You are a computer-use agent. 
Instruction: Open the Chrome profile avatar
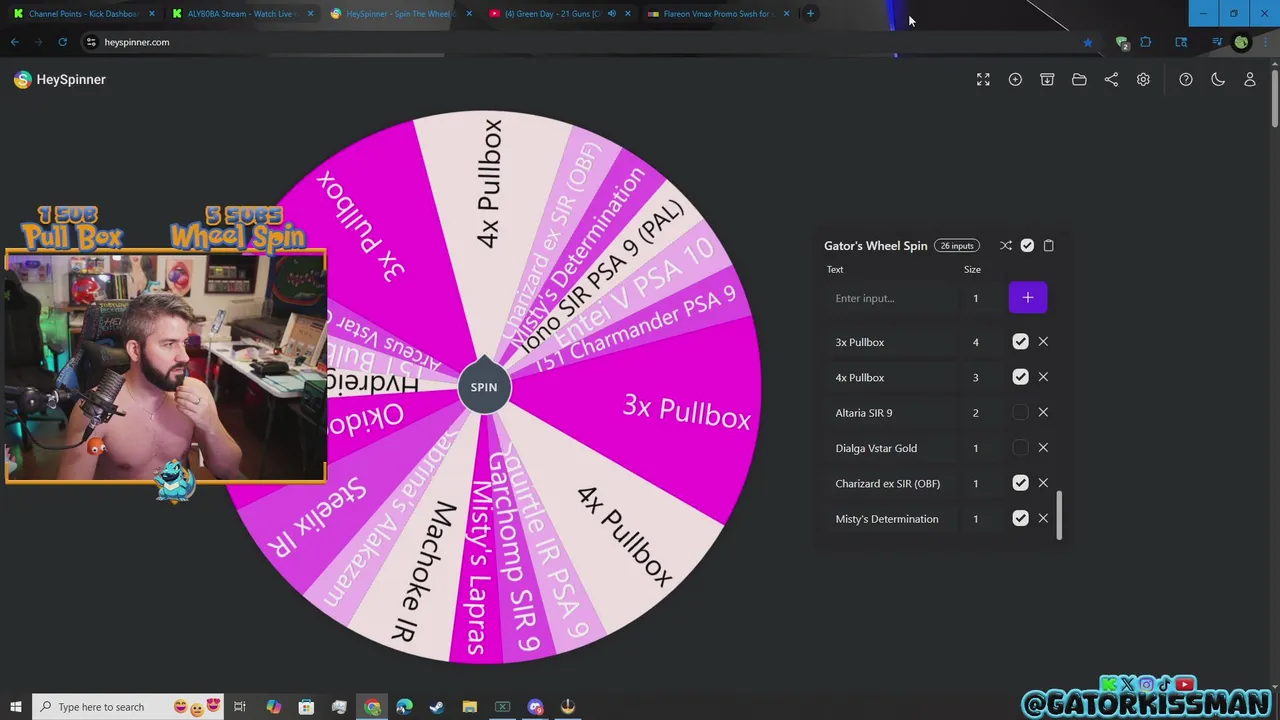[1241, 42]
